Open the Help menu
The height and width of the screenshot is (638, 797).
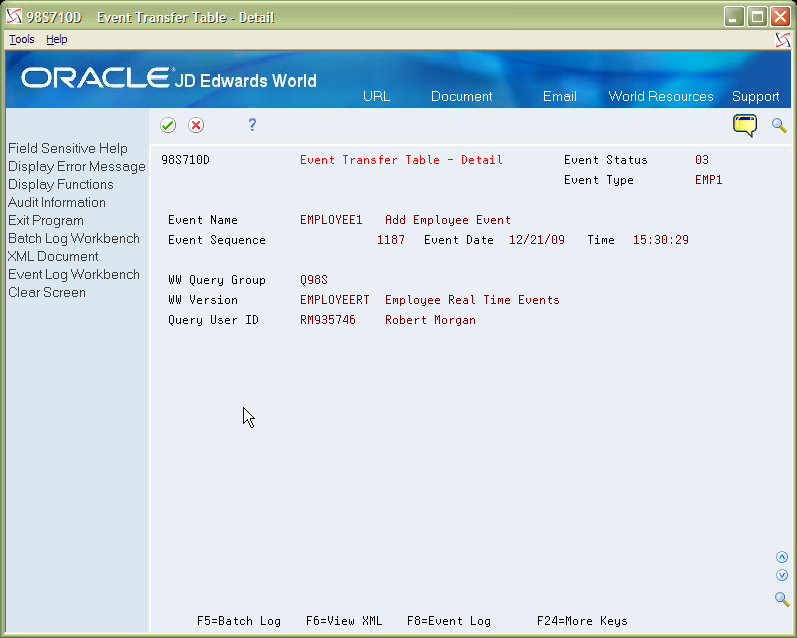coord(56,39)
